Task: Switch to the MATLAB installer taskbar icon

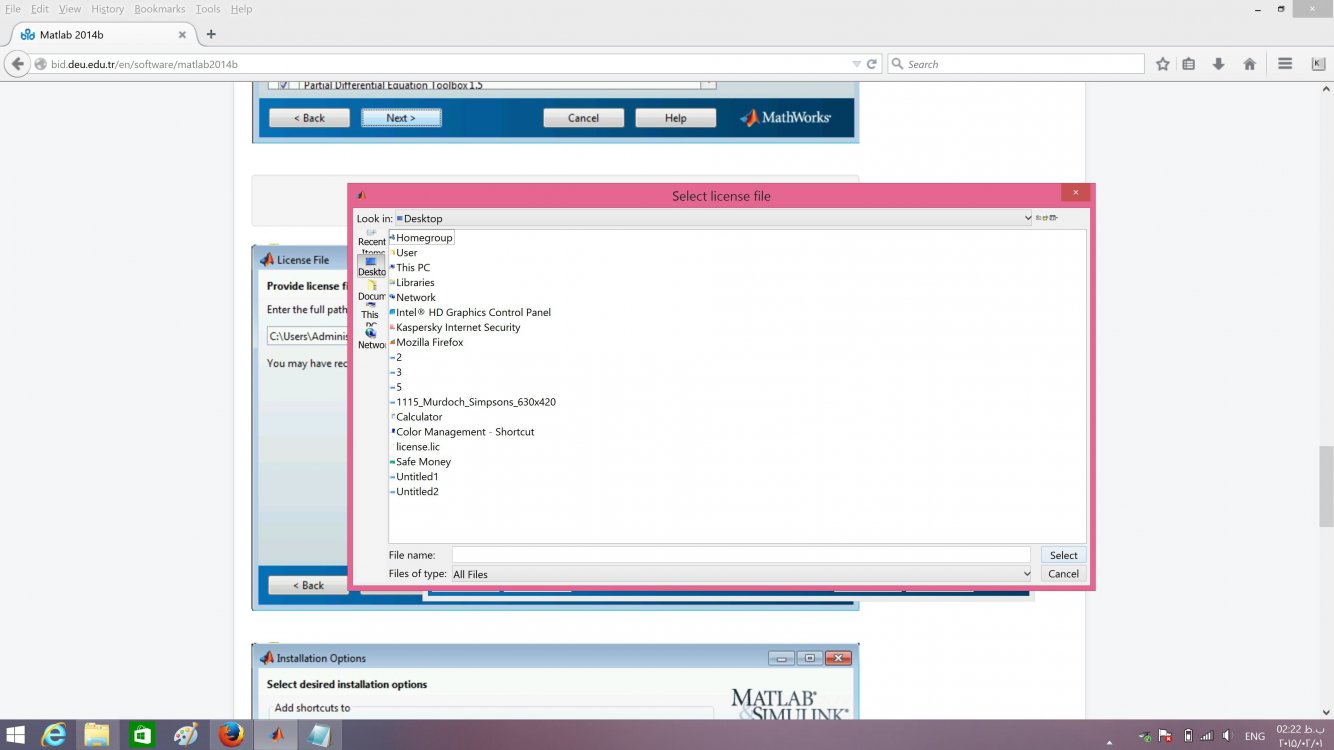Action: [276, 735]
